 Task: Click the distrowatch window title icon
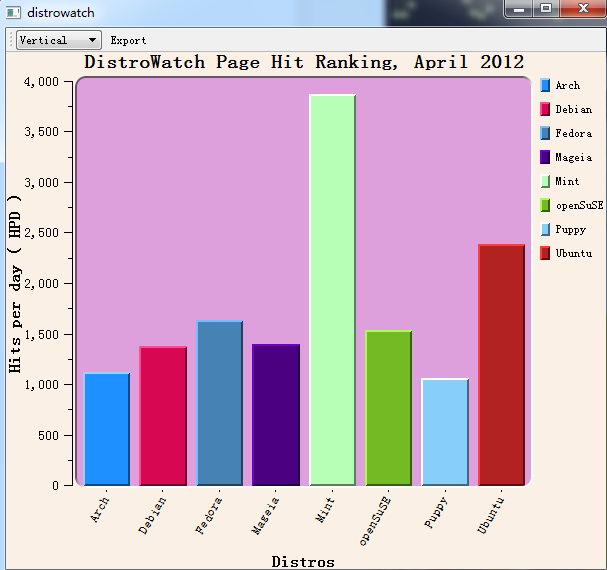[x=14, y=12]
